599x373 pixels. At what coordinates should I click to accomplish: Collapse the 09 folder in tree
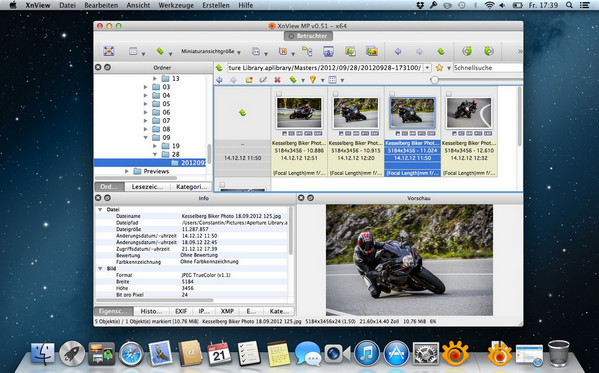pos(146,138)
